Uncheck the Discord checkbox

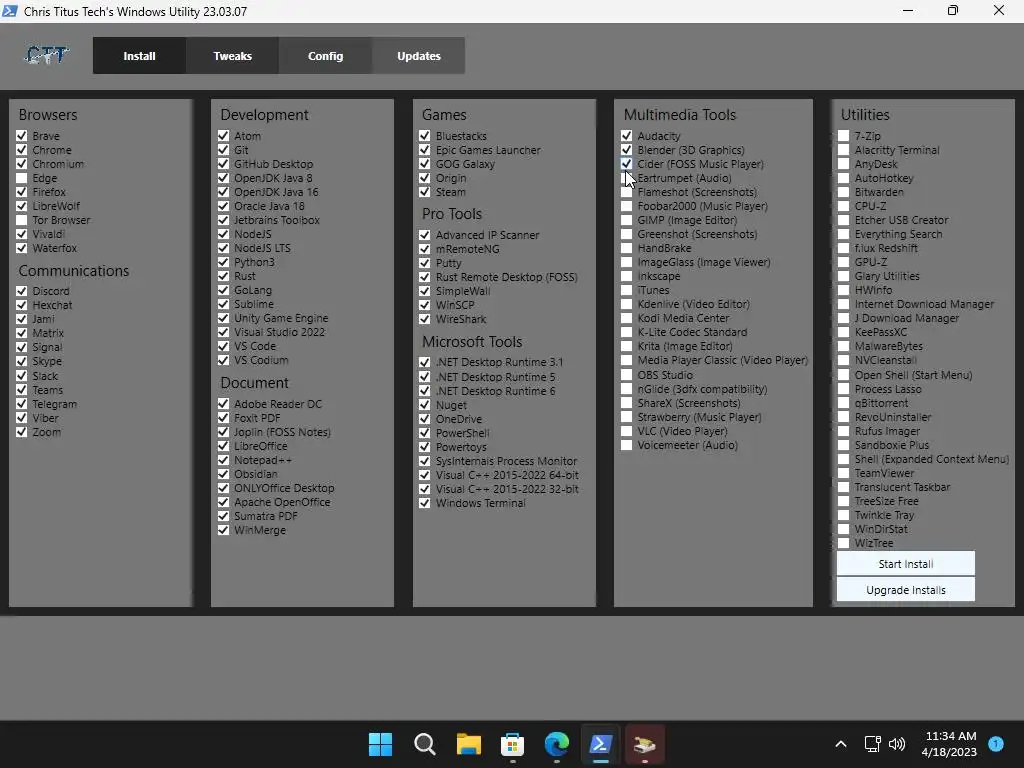tap(22, 291)
